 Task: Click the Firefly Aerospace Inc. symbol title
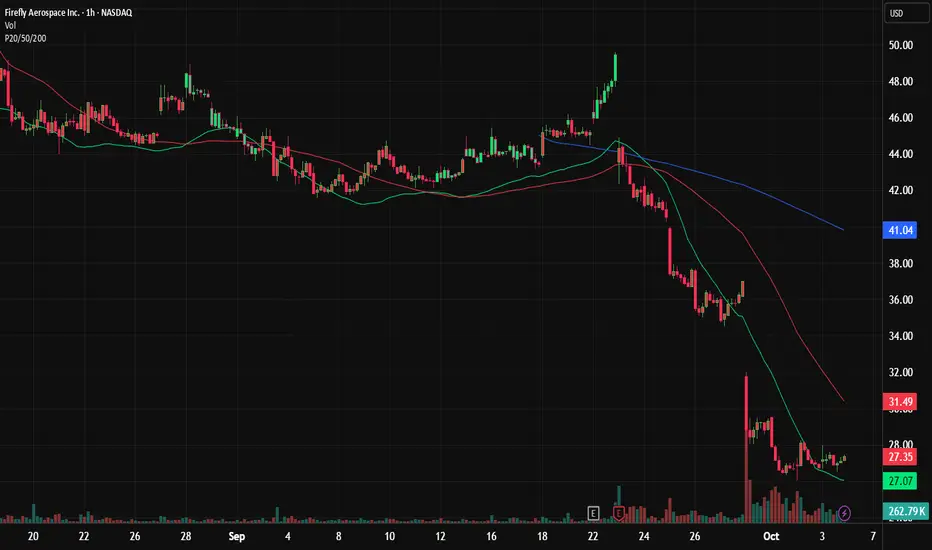point(68,12)
